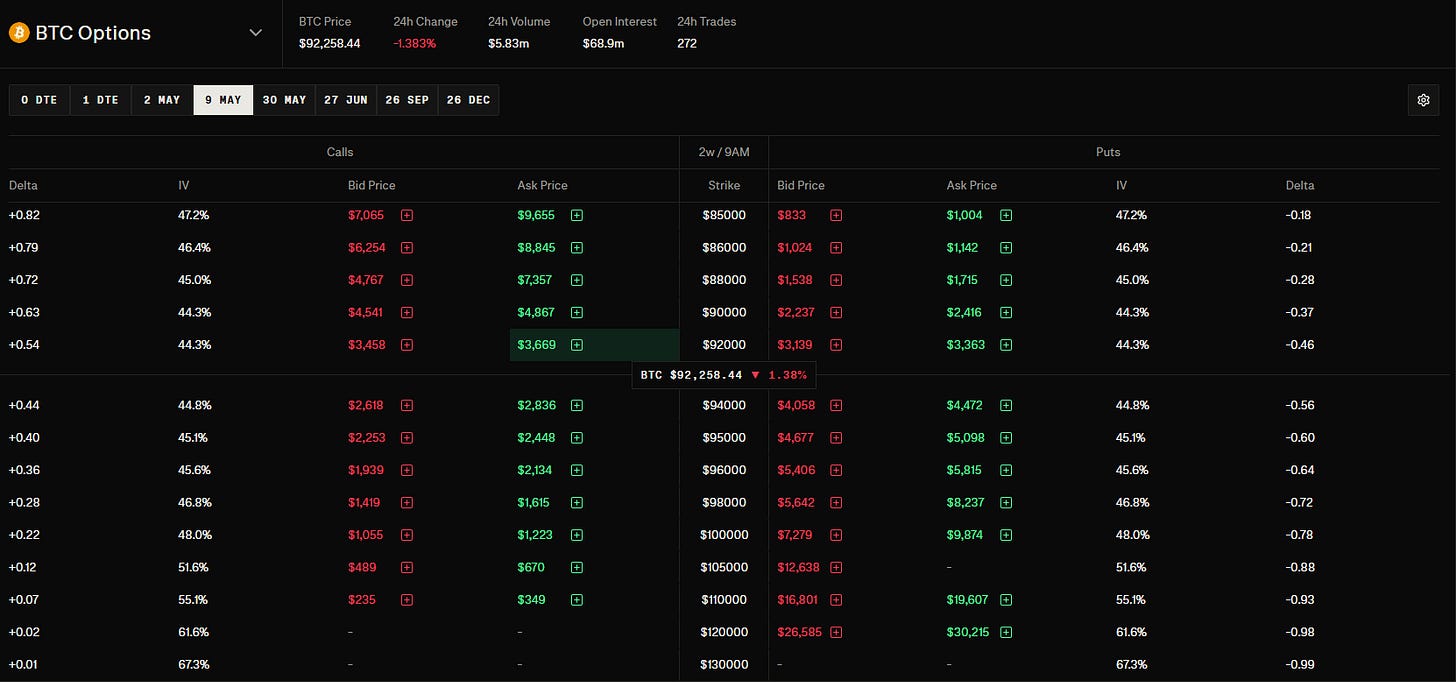Click green plus beside $30,215 put ask

[1006, 632]
